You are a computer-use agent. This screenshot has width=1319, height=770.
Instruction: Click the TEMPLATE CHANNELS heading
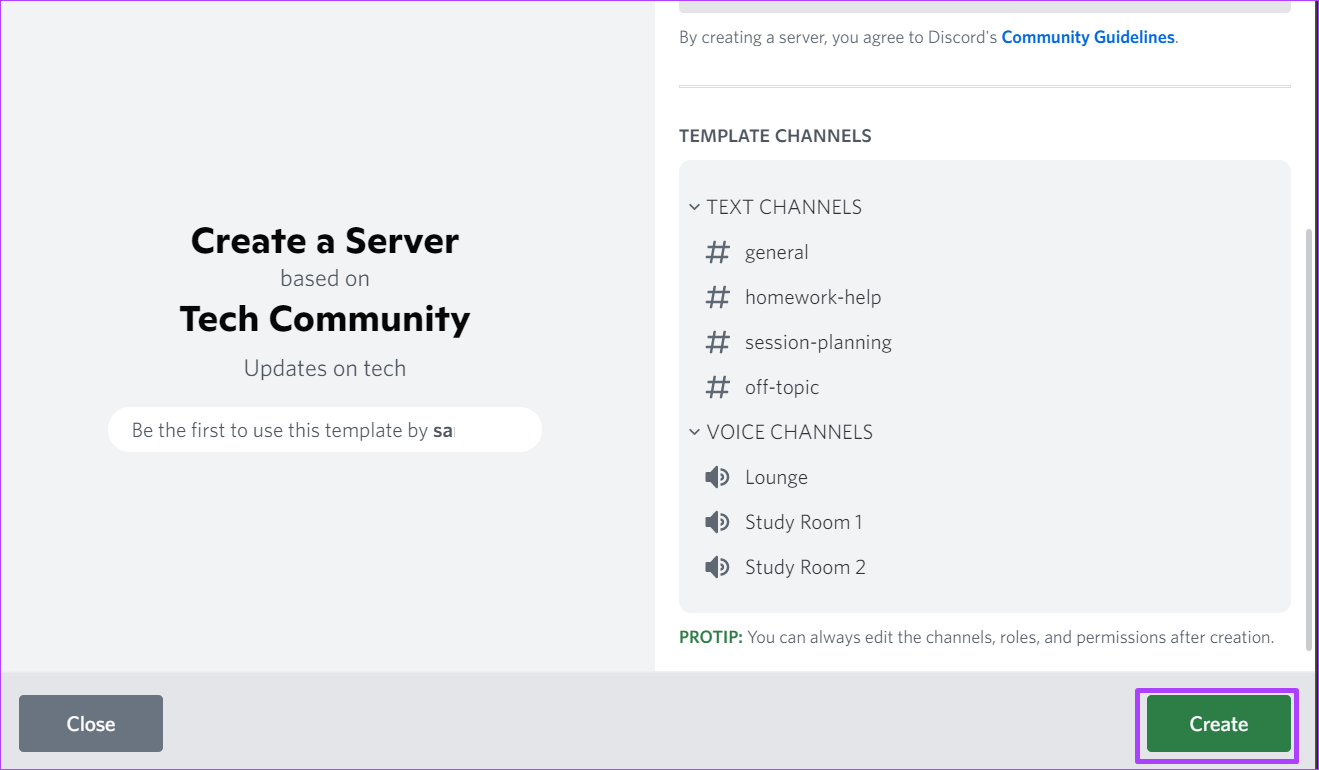click(775, 135)
